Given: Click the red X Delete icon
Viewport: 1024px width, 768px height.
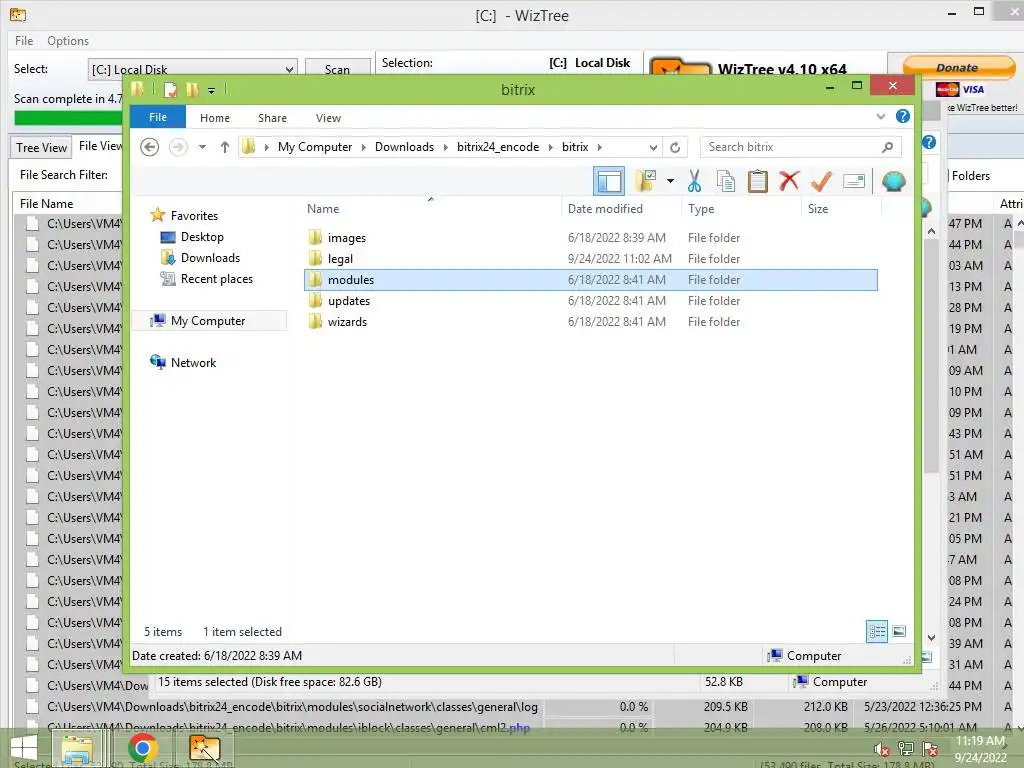Looking at the screenshot, I should [x=789, y=180].
